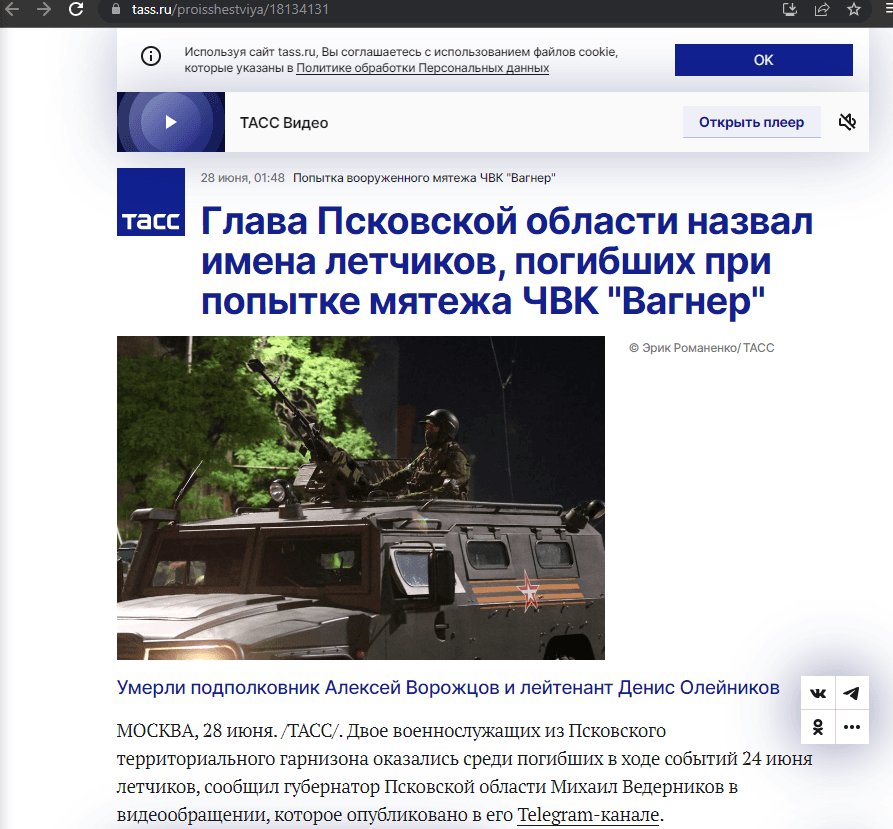Image resolution: width=893 pixels, height=829 pixels.
Task: Reload the page with the refresh icon
Action: (76, 9)
